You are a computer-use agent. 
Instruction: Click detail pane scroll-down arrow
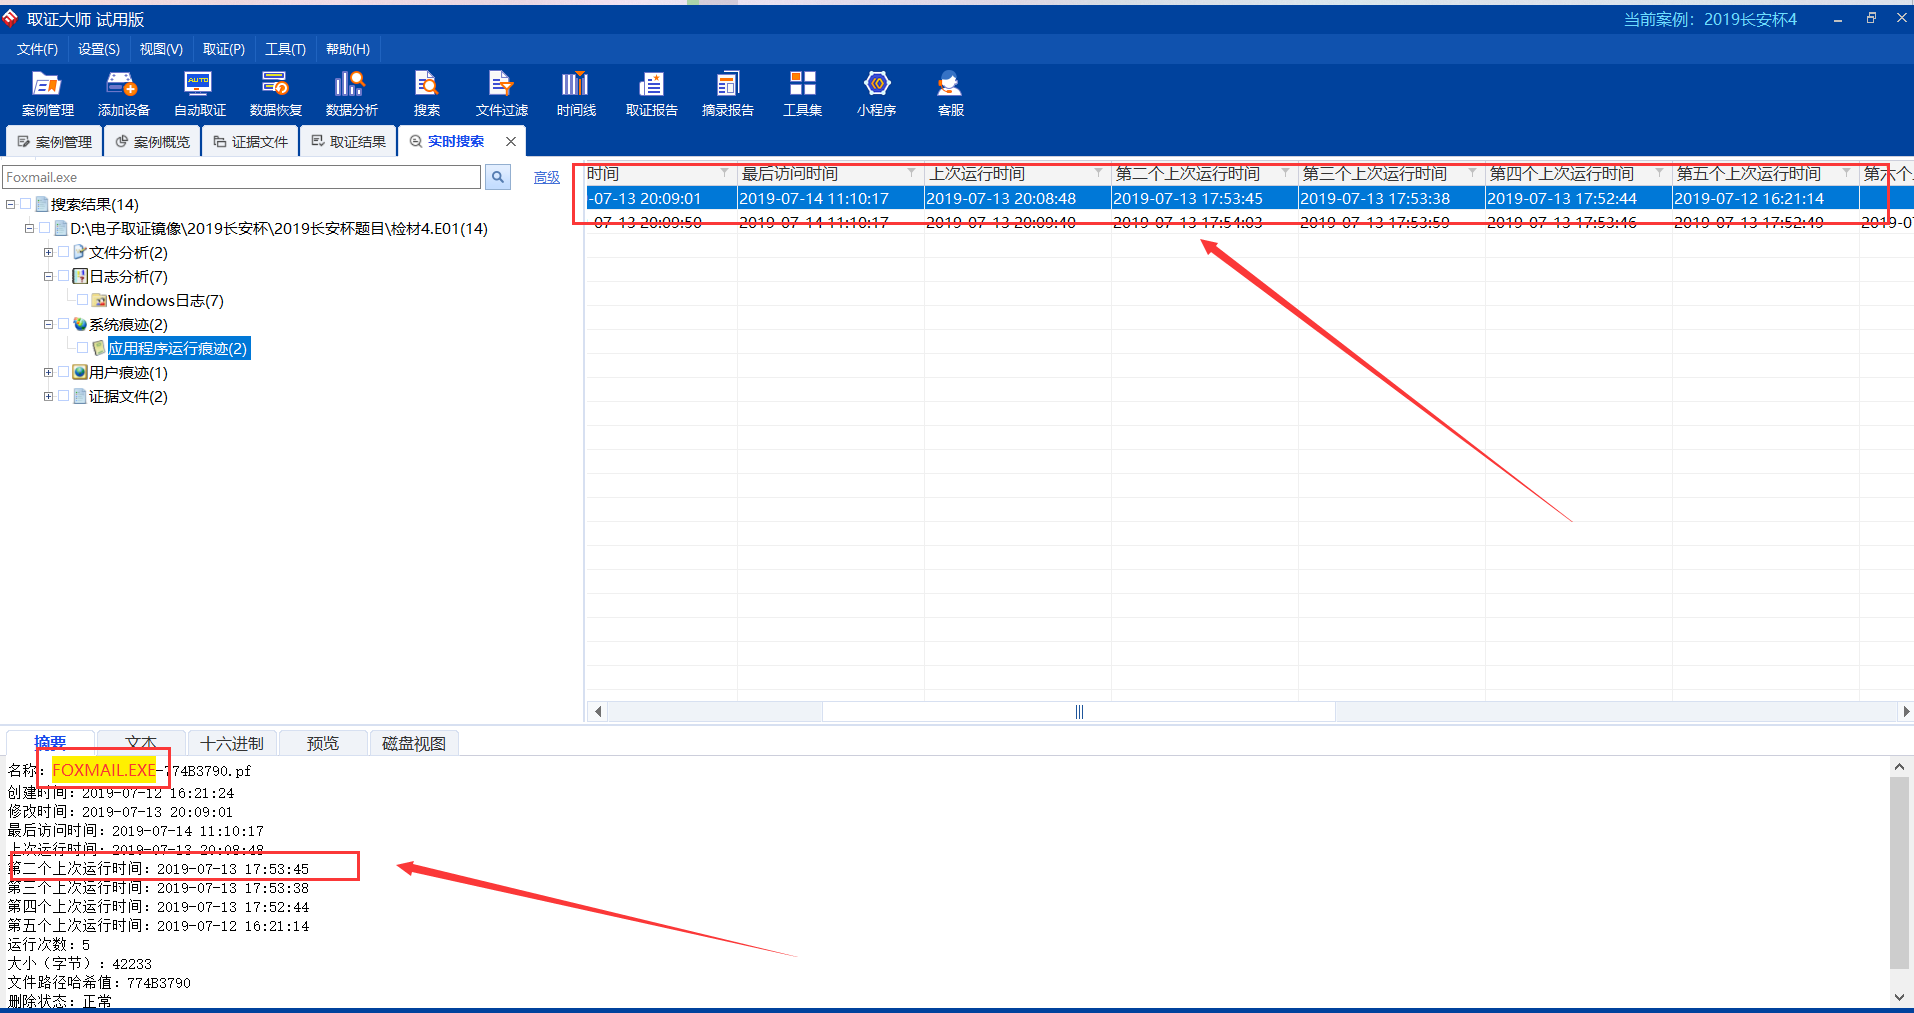1899,997
